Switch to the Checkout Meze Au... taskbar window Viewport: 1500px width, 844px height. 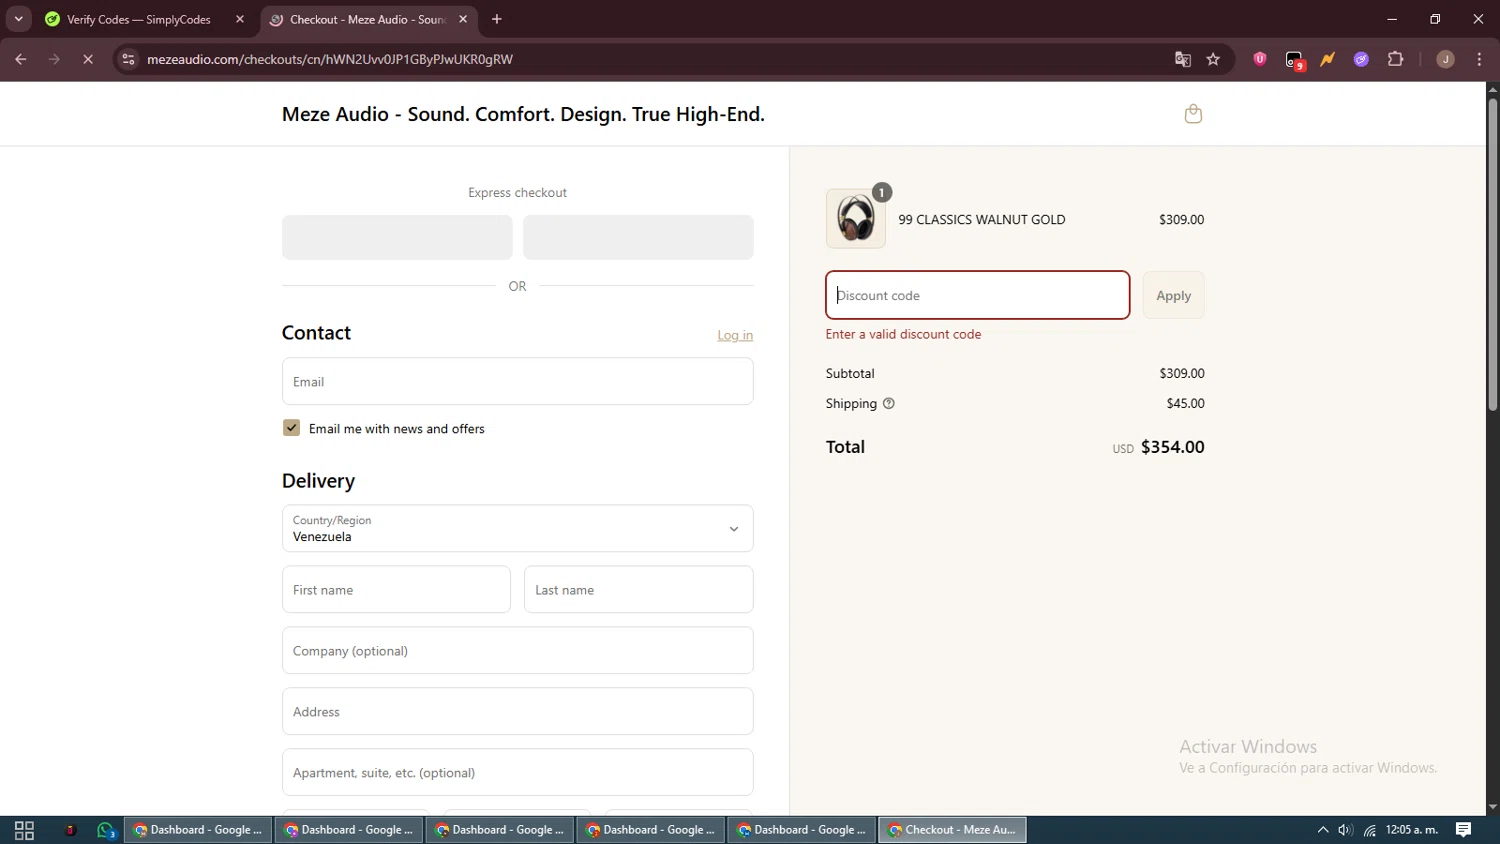pos(952,830)
